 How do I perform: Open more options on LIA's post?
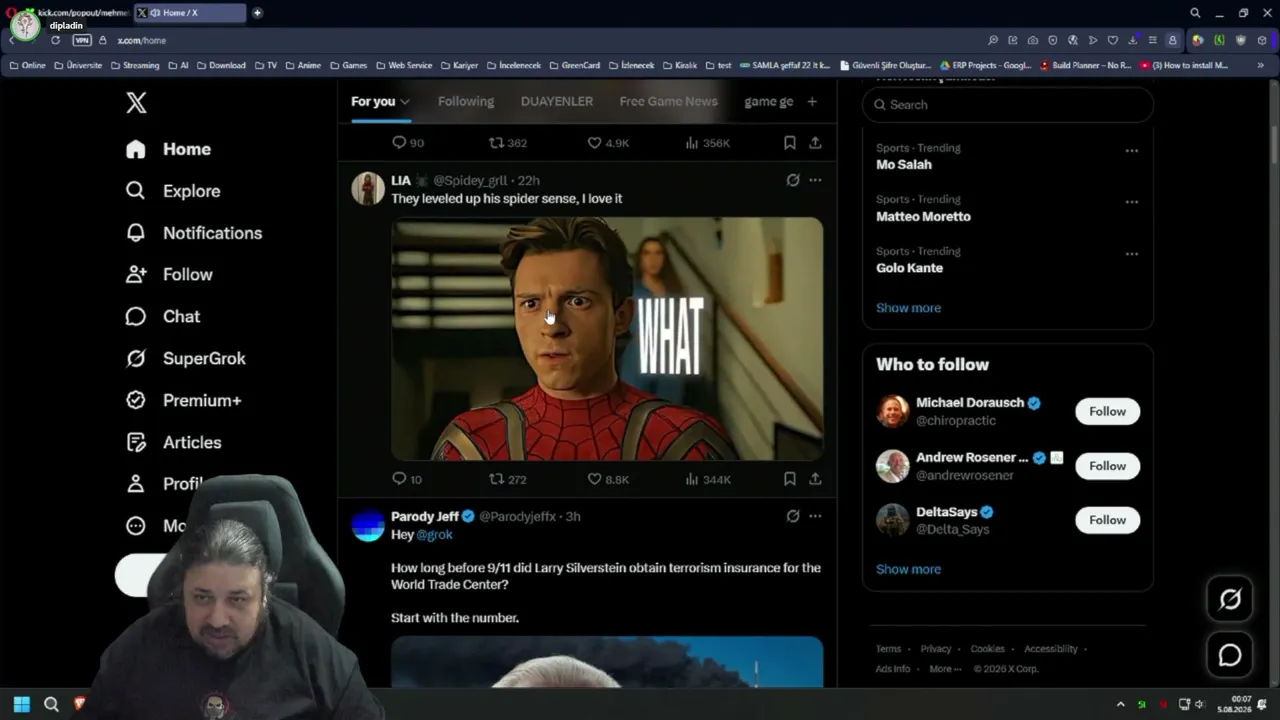coord(815,180)
